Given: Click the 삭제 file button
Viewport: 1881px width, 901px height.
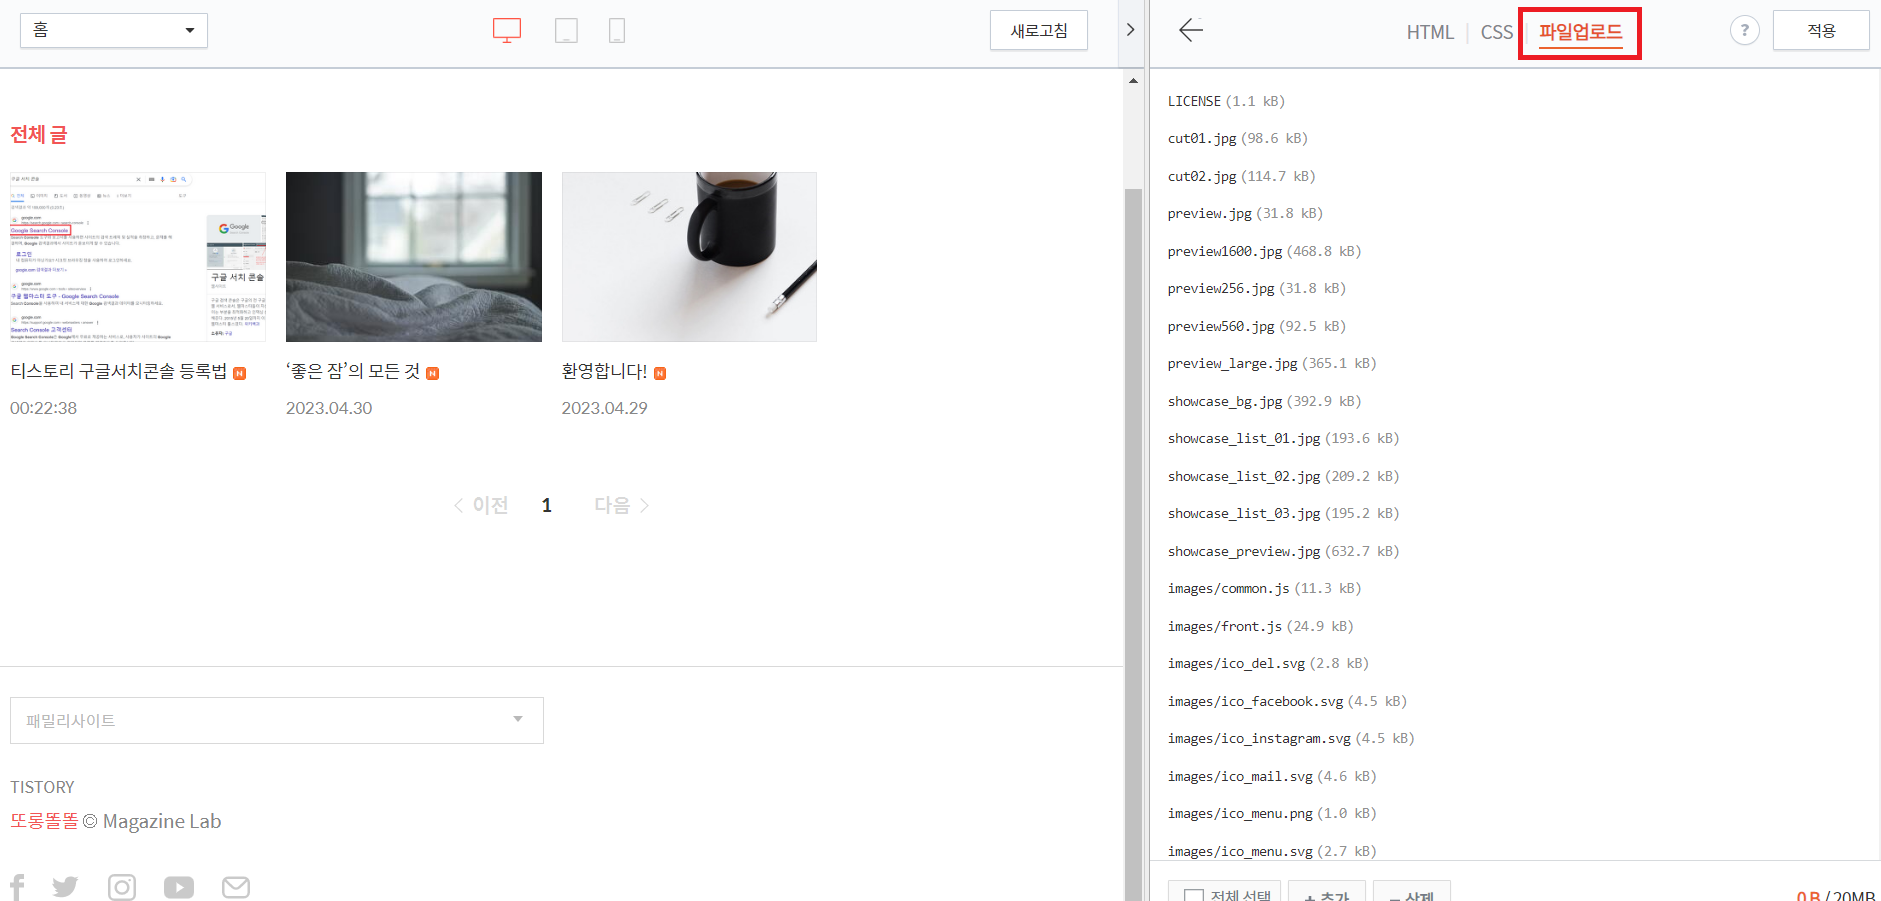Looking at the screenshot, I should pos(1412,892).
